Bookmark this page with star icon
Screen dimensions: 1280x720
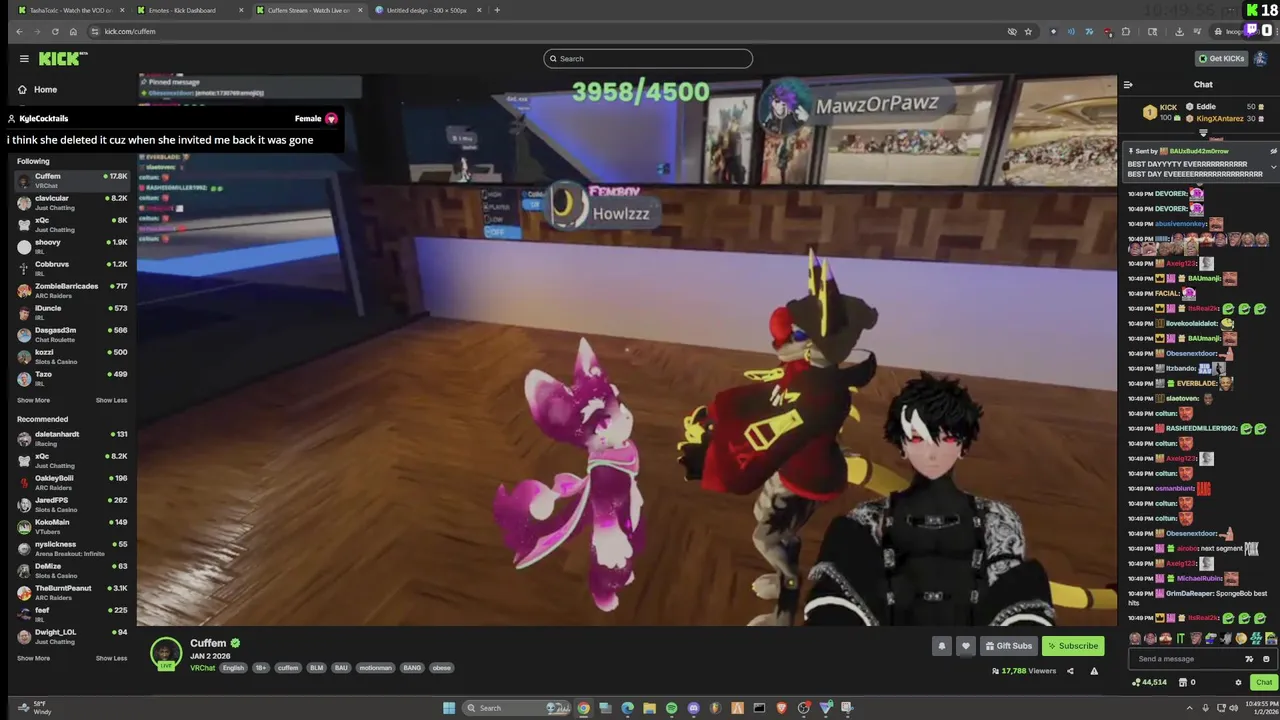coord(1030,31)
